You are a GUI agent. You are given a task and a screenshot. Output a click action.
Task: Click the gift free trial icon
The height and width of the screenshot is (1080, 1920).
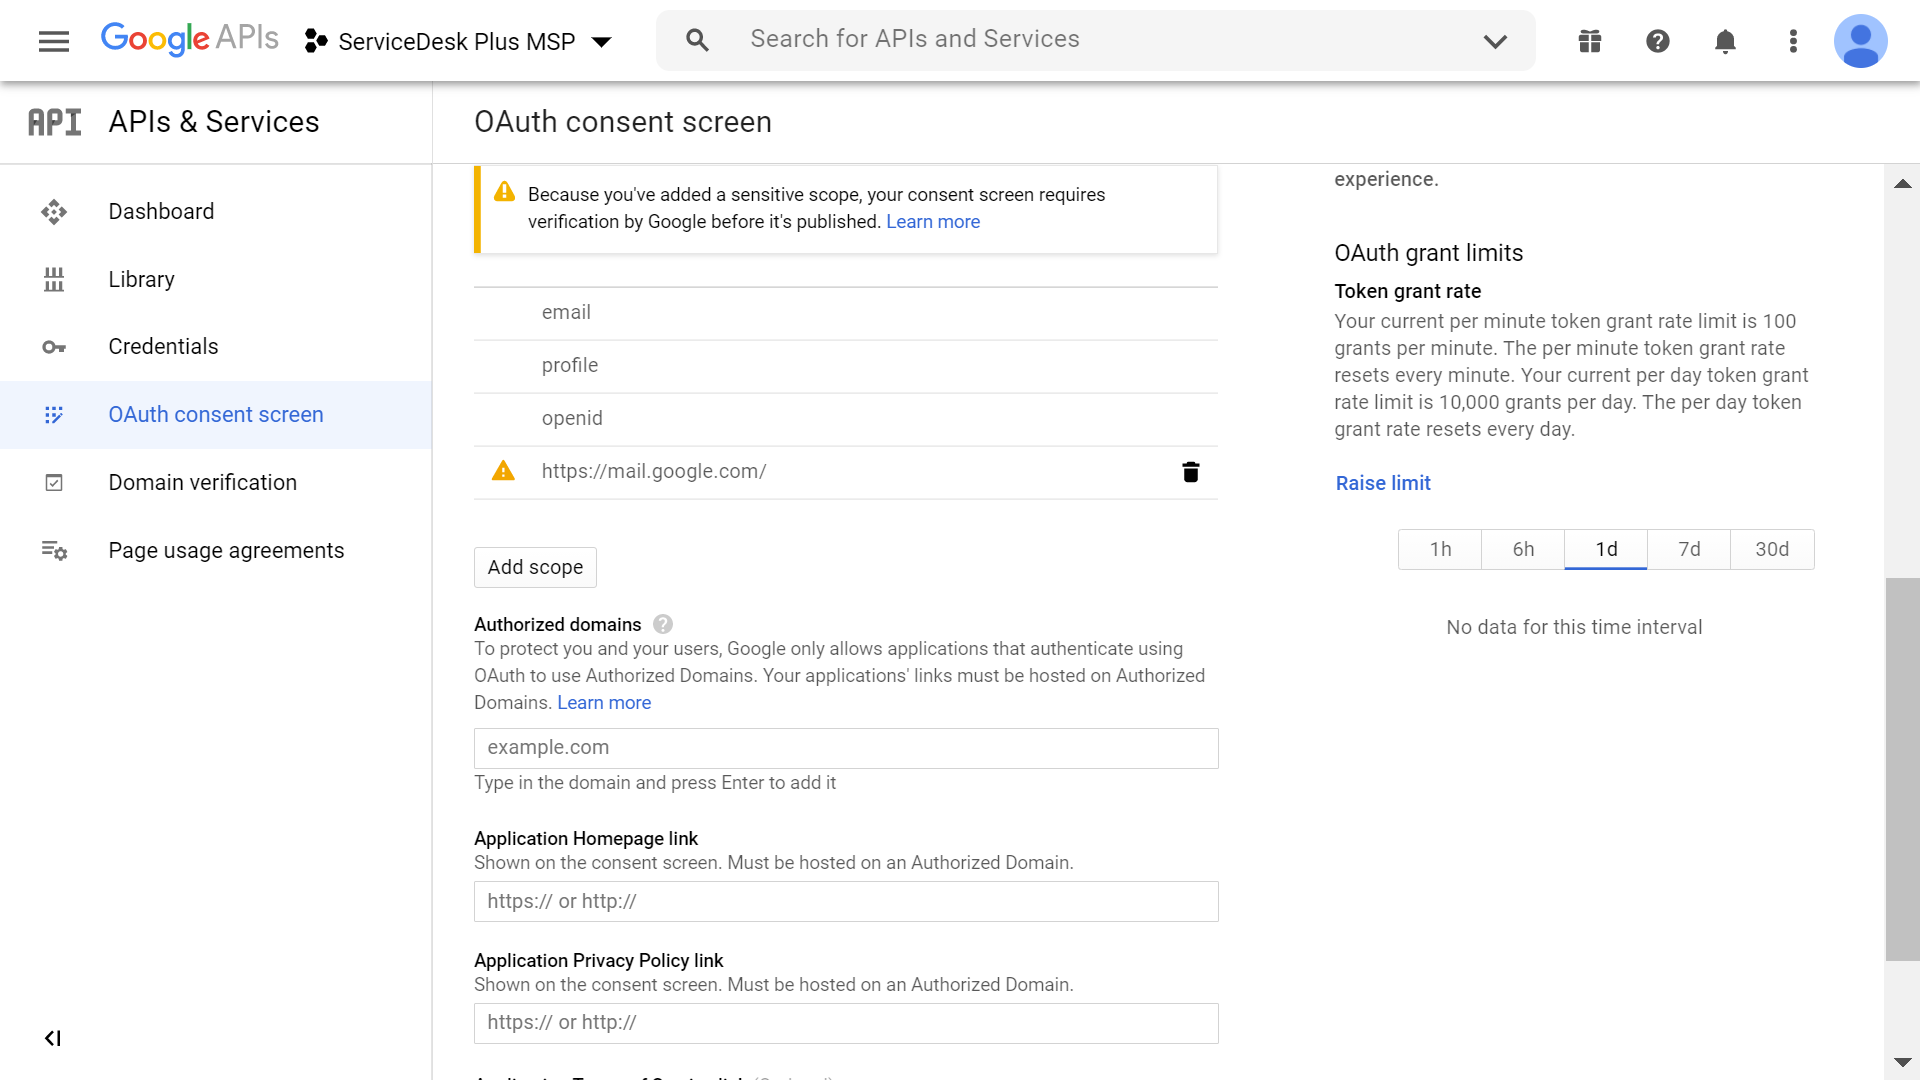(1590, 41)
